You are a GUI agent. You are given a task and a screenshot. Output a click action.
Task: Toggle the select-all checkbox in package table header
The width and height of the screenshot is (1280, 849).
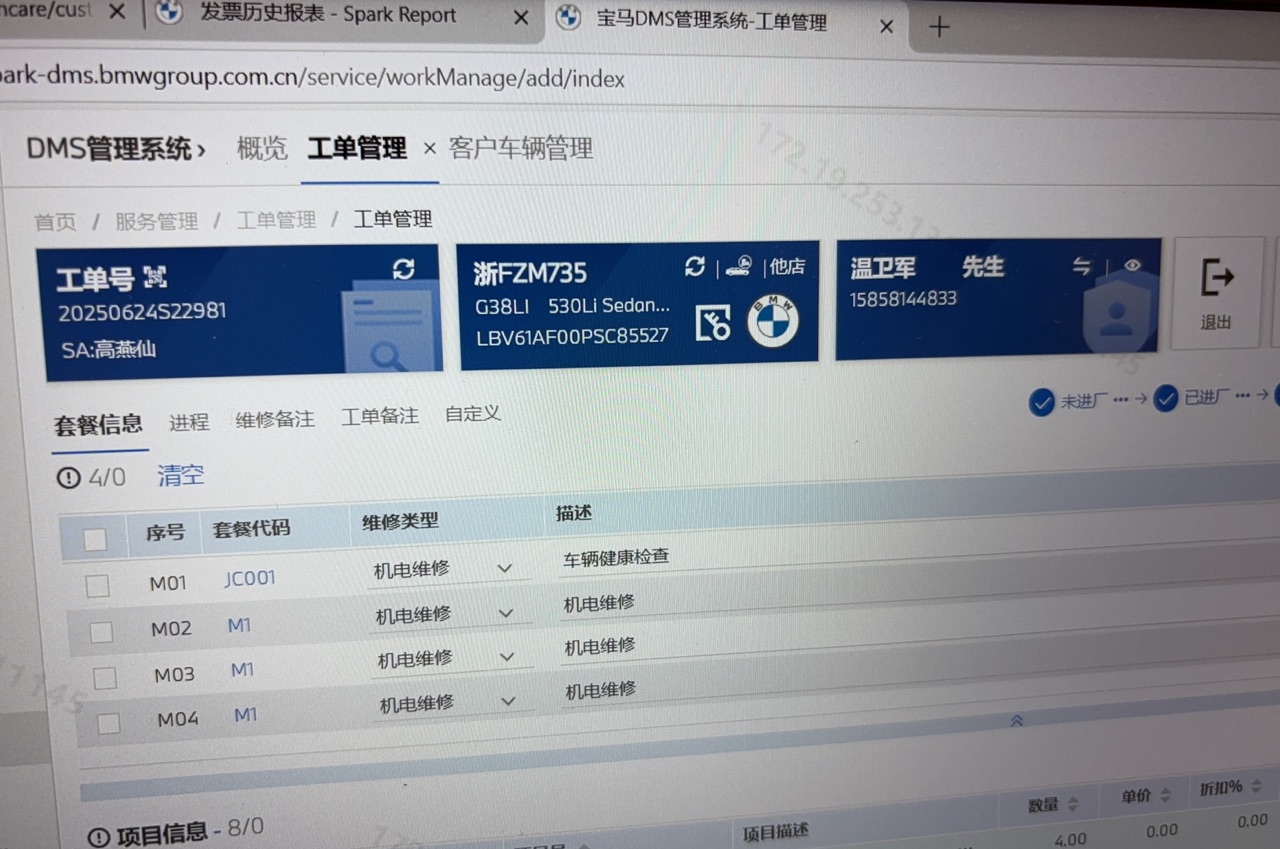(95, 540)
